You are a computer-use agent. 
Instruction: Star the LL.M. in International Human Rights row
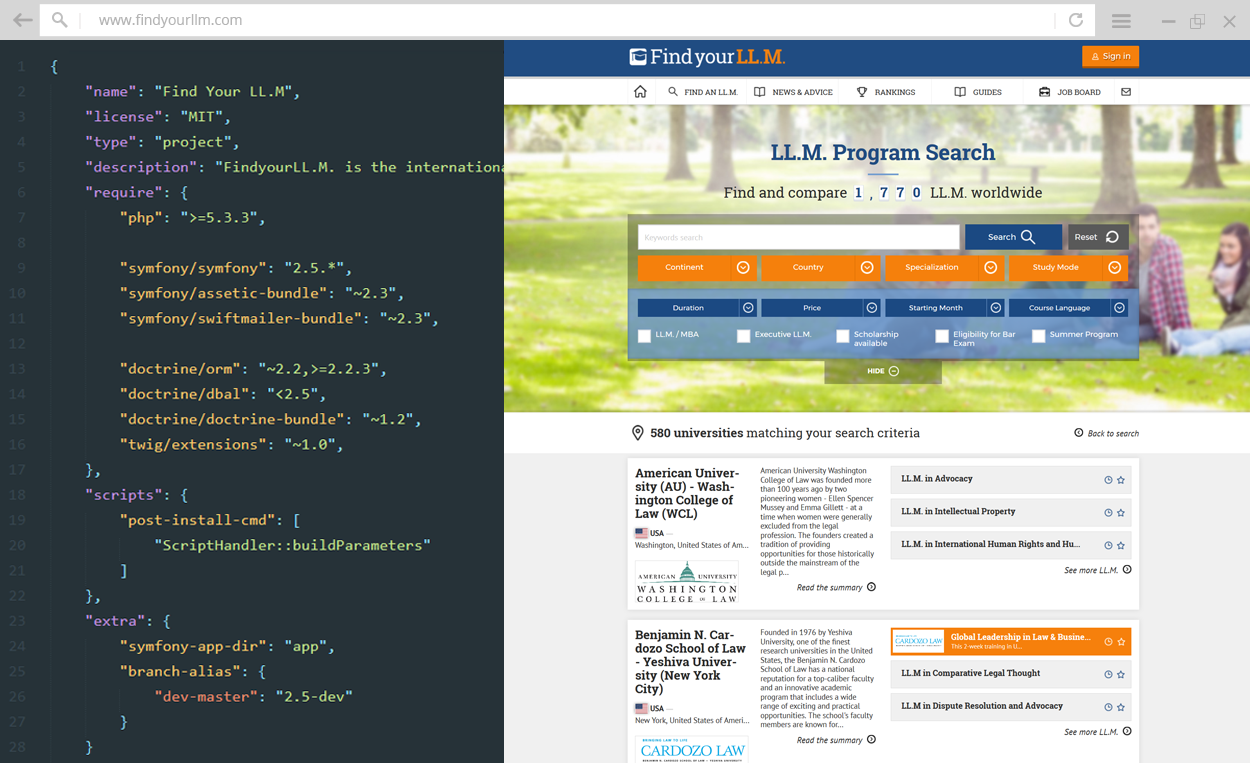pos(1121,546)
